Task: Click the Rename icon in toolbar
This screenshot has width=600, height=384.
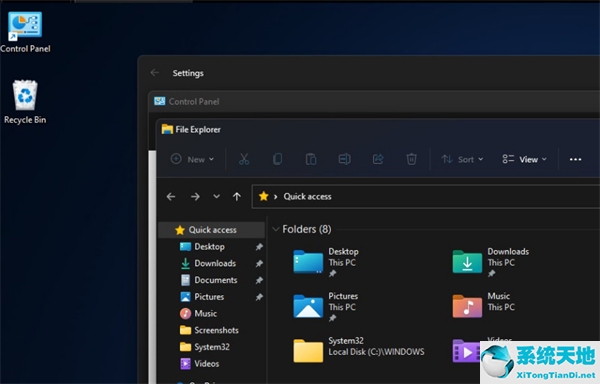Action: point(344,159)
